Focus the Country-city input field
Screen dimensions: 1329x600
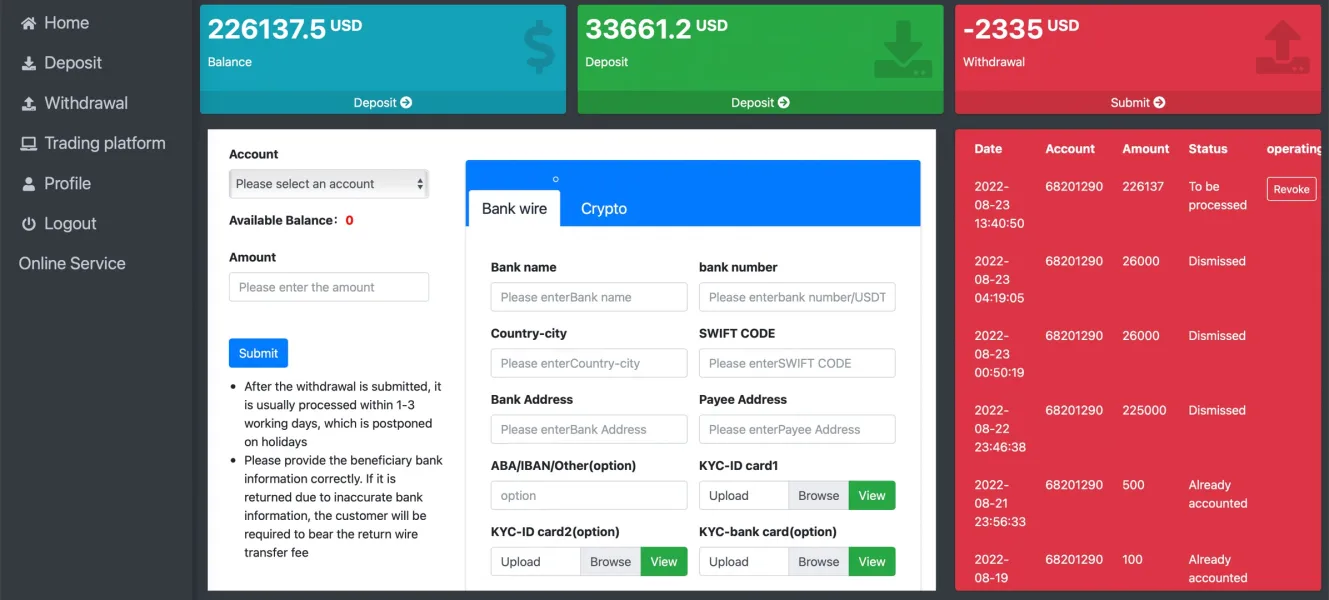(x=589, y=363)
